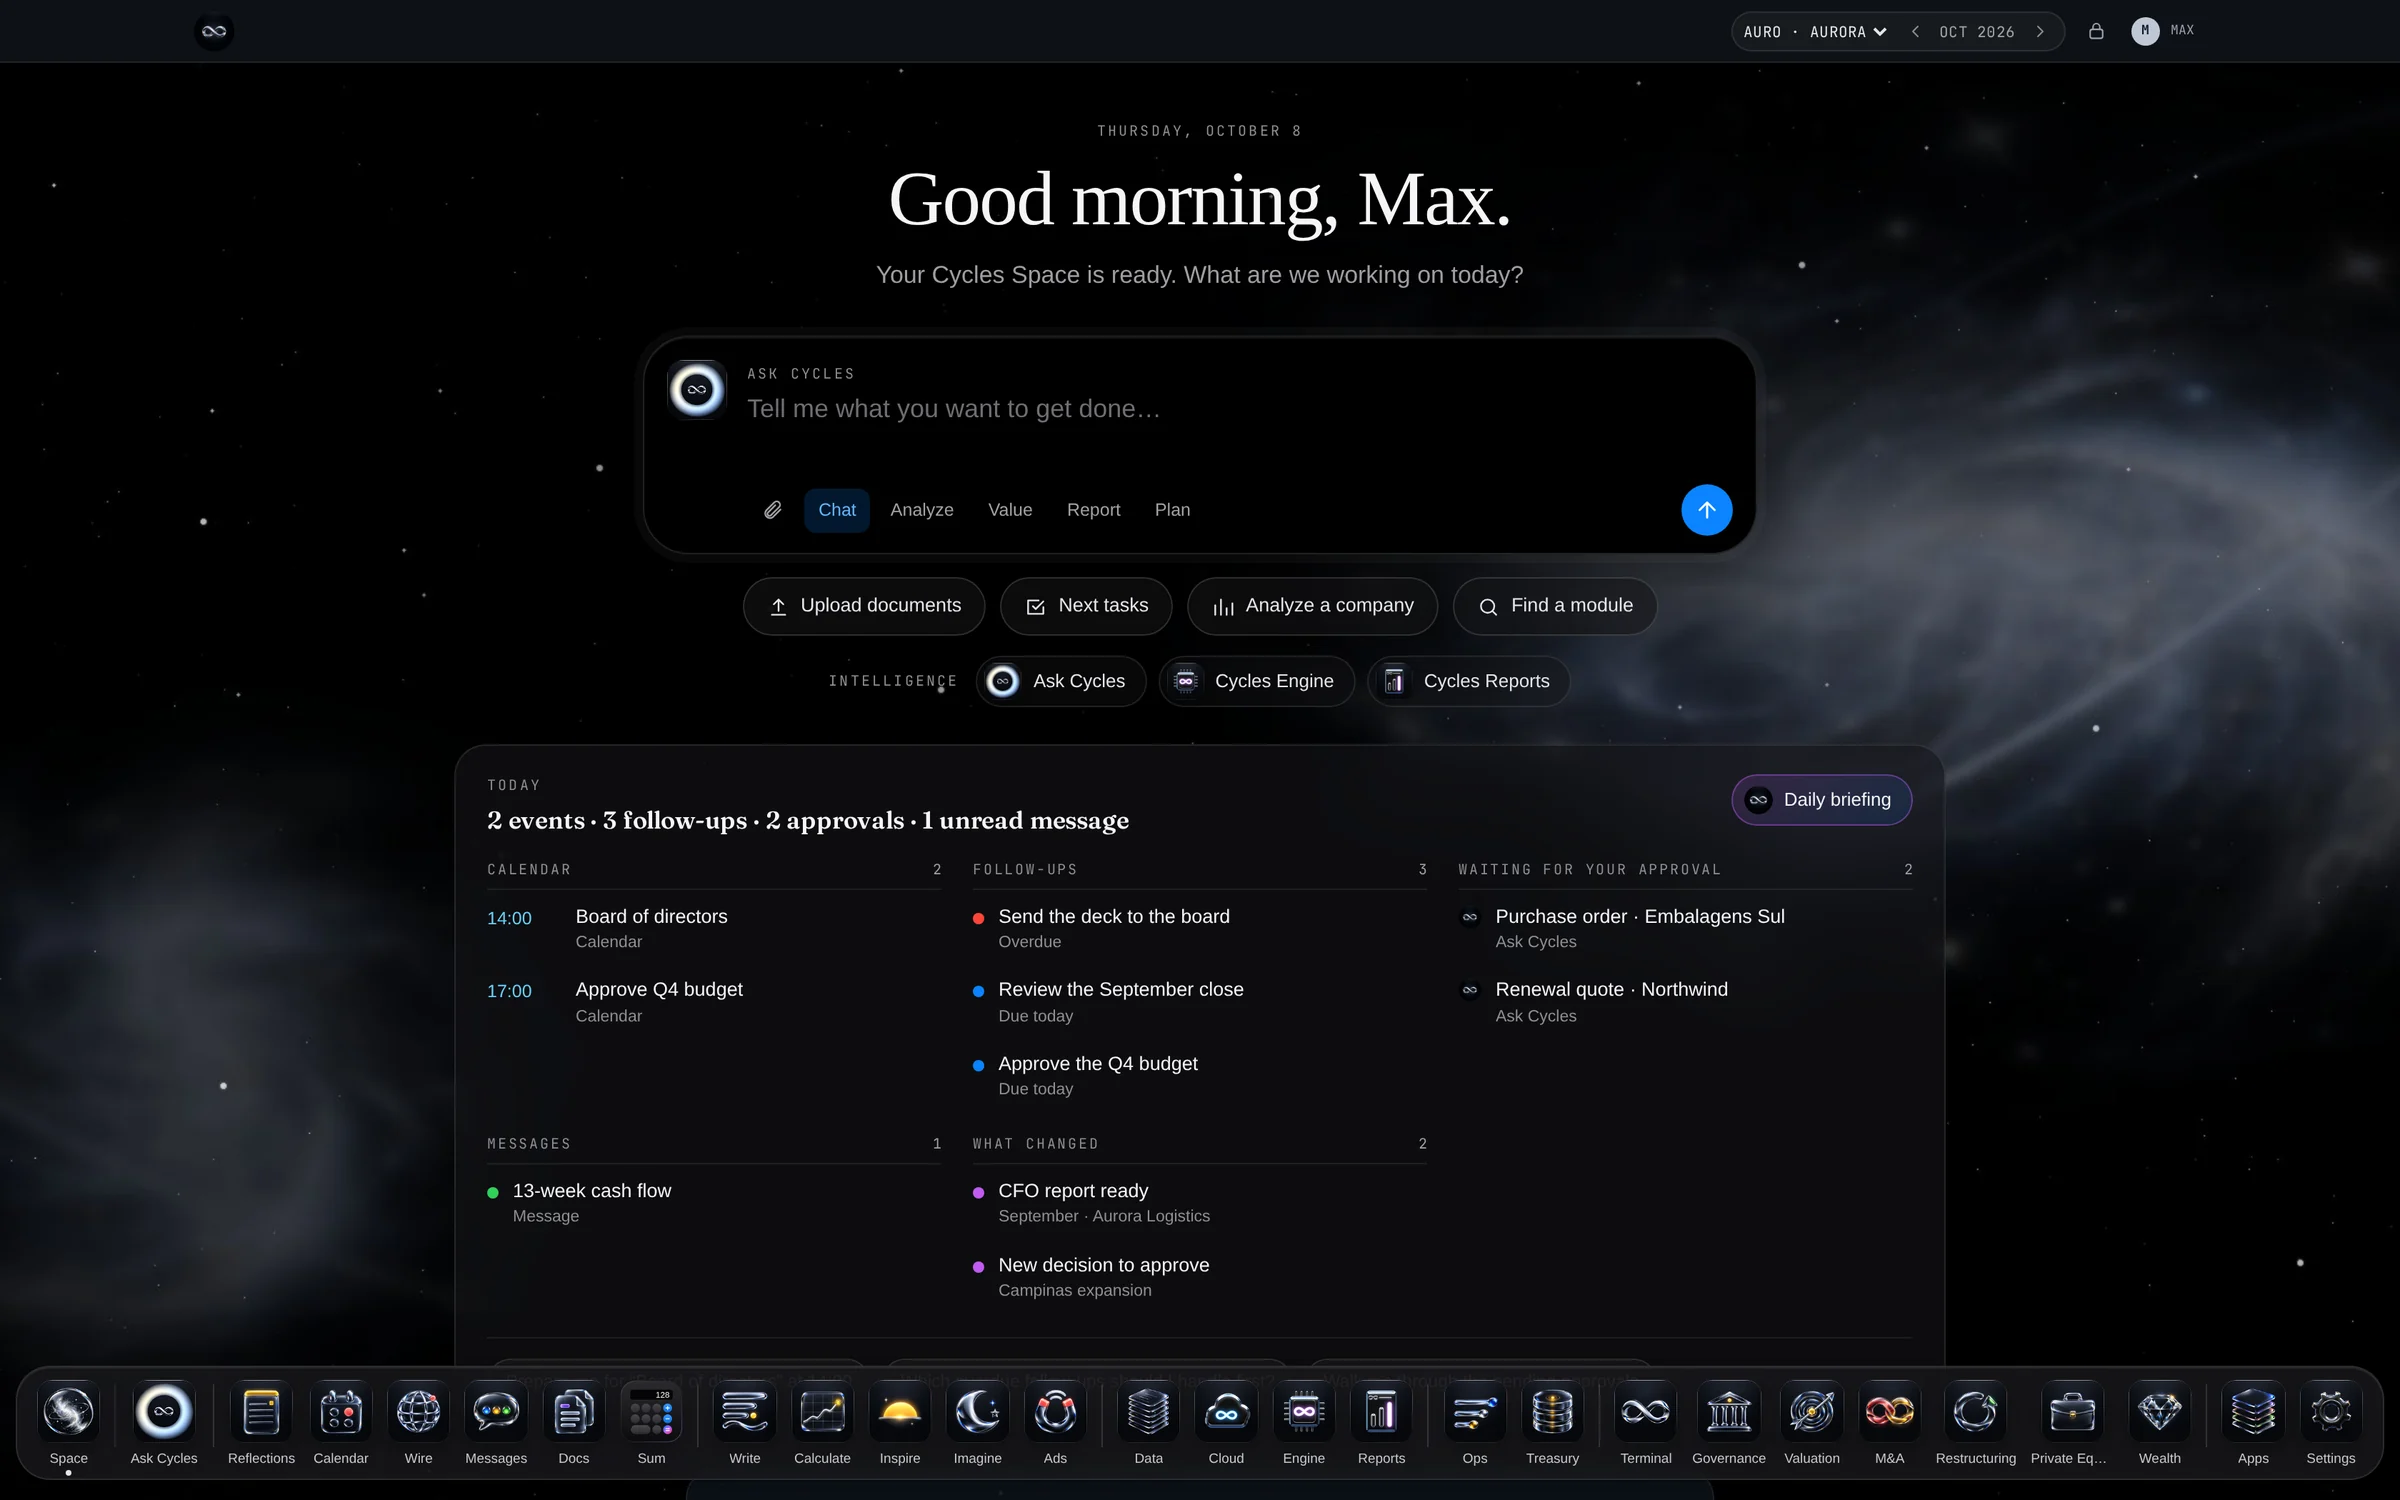Screen dimensions: 2400x1500
Task: Switch to Report mode
Action: pos(1093,510)
